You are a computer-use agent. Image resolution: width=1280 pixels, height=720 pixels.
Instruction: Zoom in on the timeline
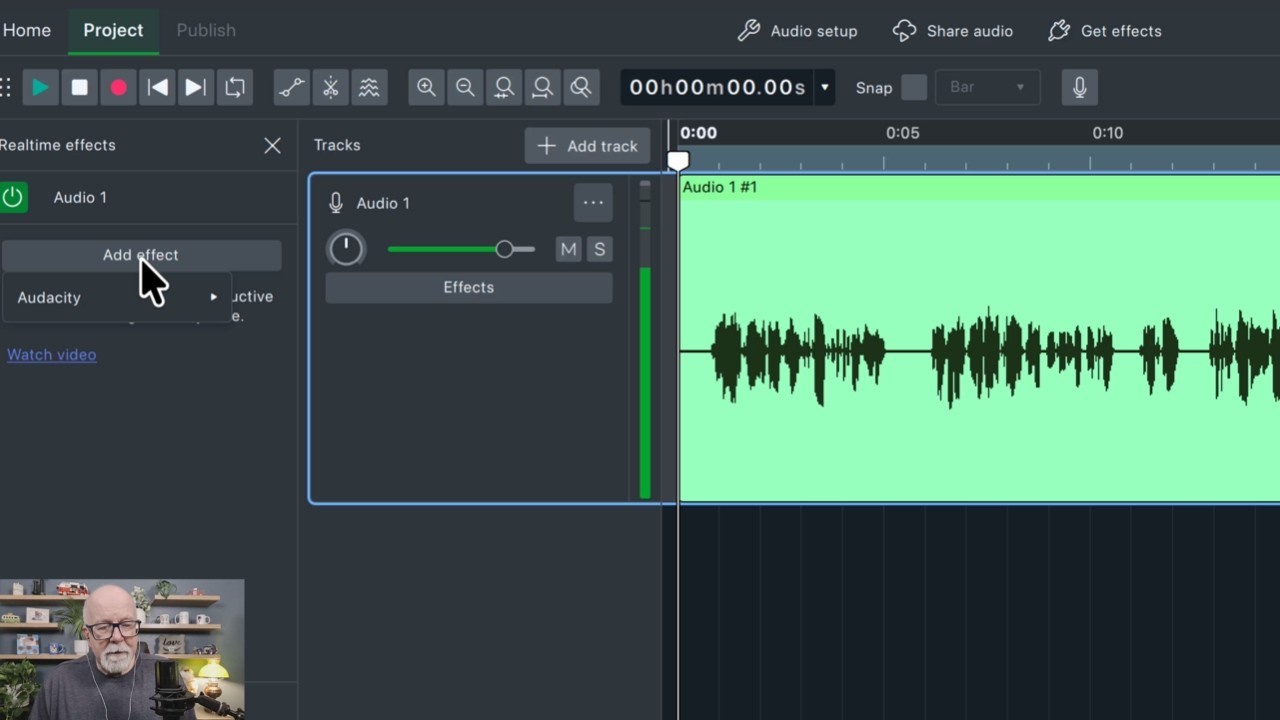coord(426,87)
